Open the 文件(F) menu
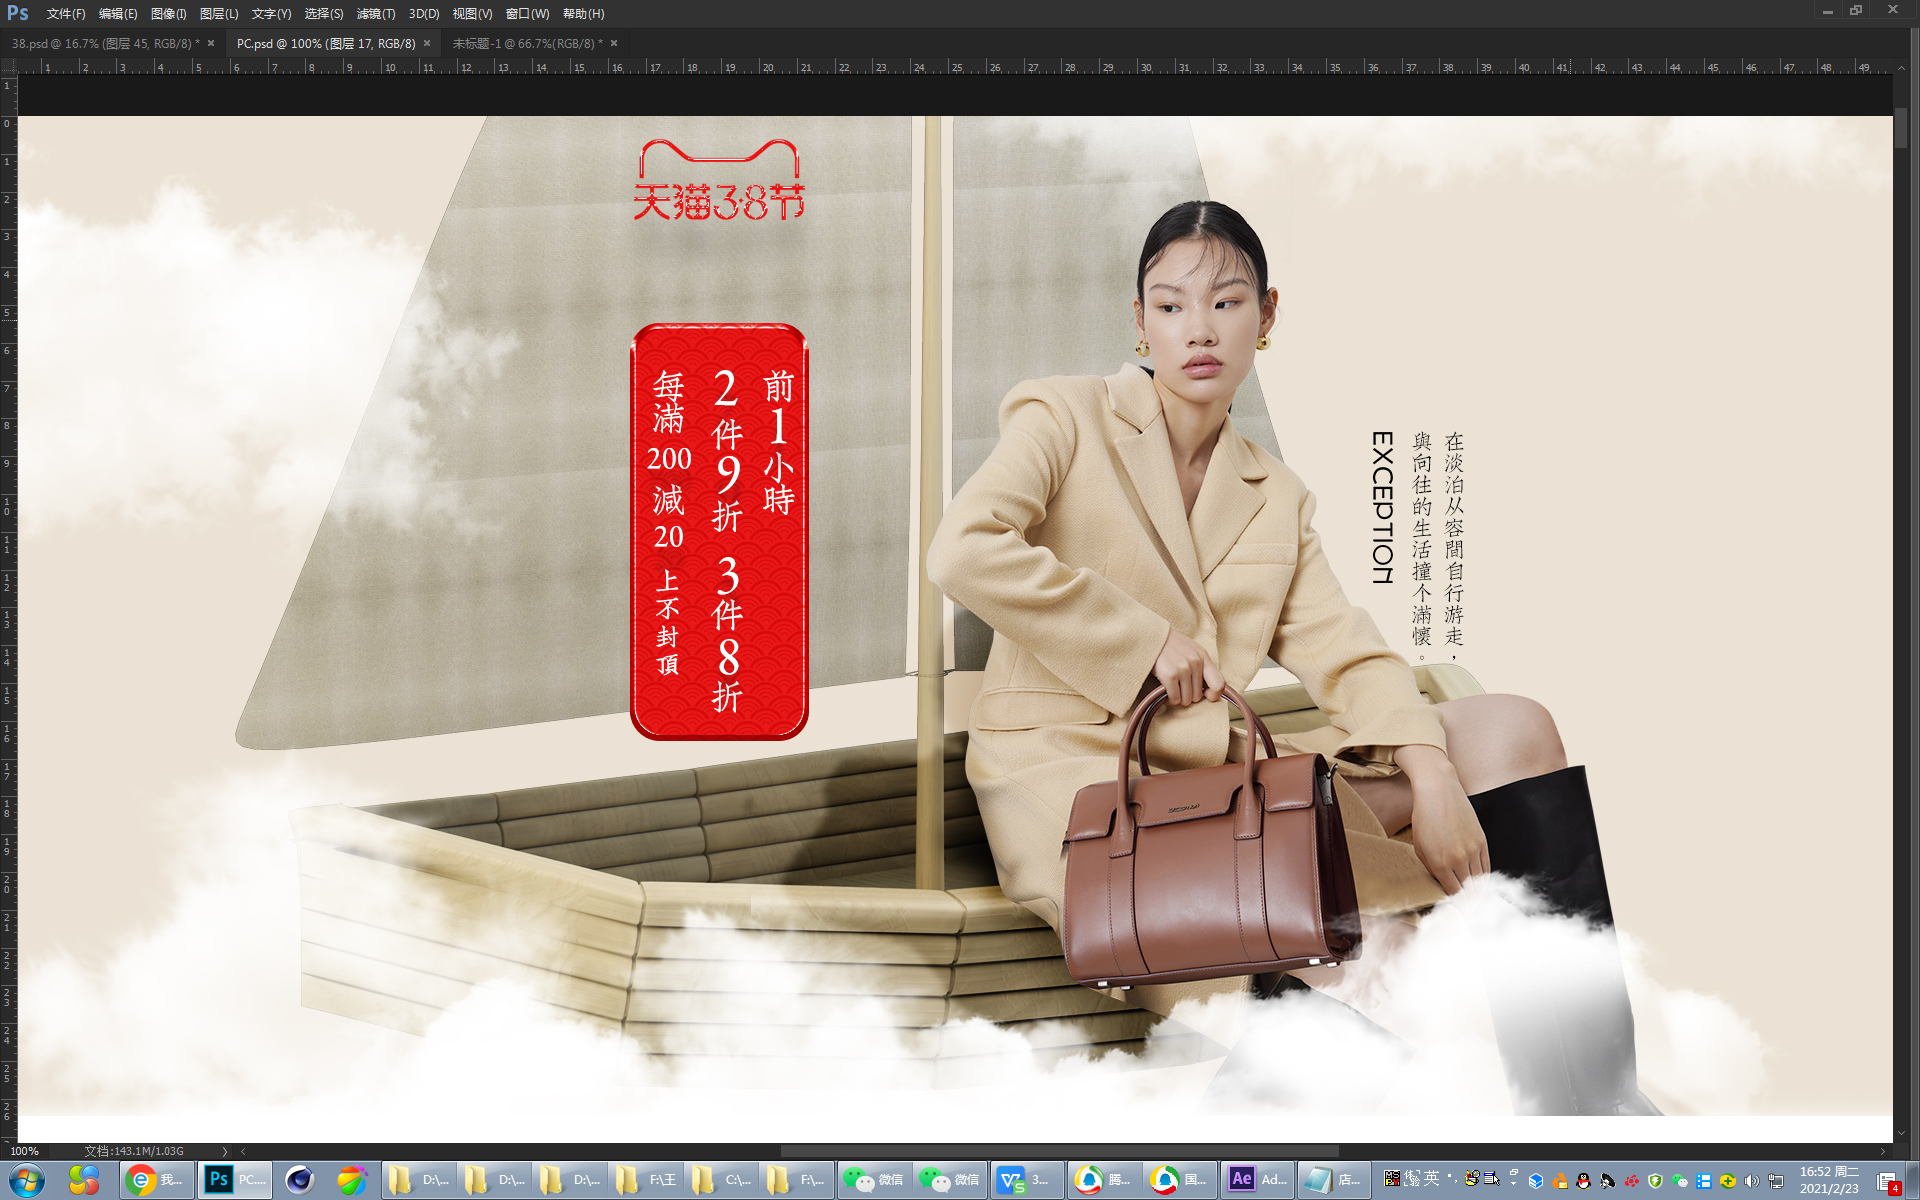1920x1200 pixels. [65, 14]
